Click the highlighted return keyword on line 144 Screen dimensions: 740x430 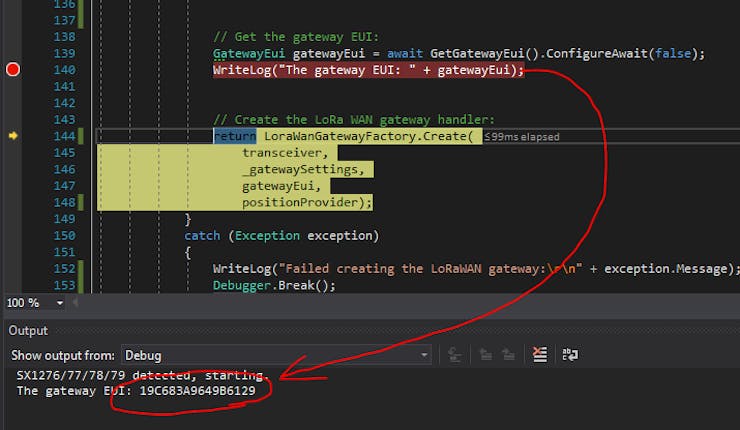[234, 136]
